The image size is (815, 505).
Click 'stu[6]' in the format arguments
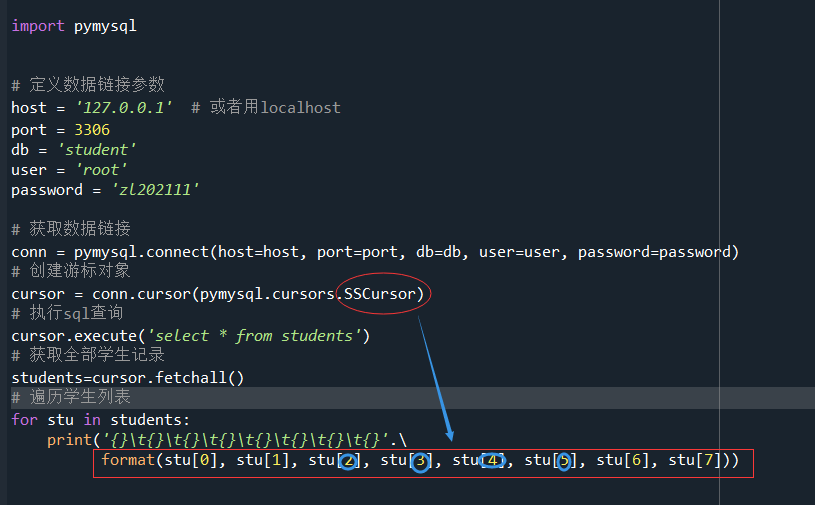point(623,460)
